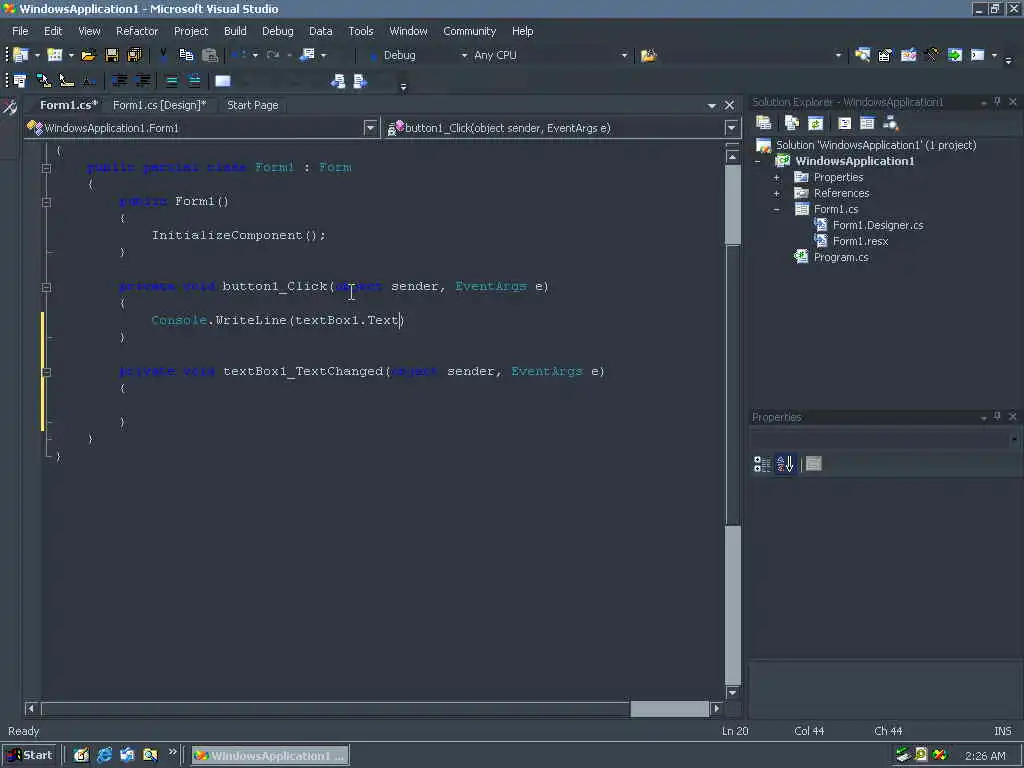The width and height of the screenshot is (1024, 768).
Task: Click the New Project toolbar icon
Action: tap(21, 56)
